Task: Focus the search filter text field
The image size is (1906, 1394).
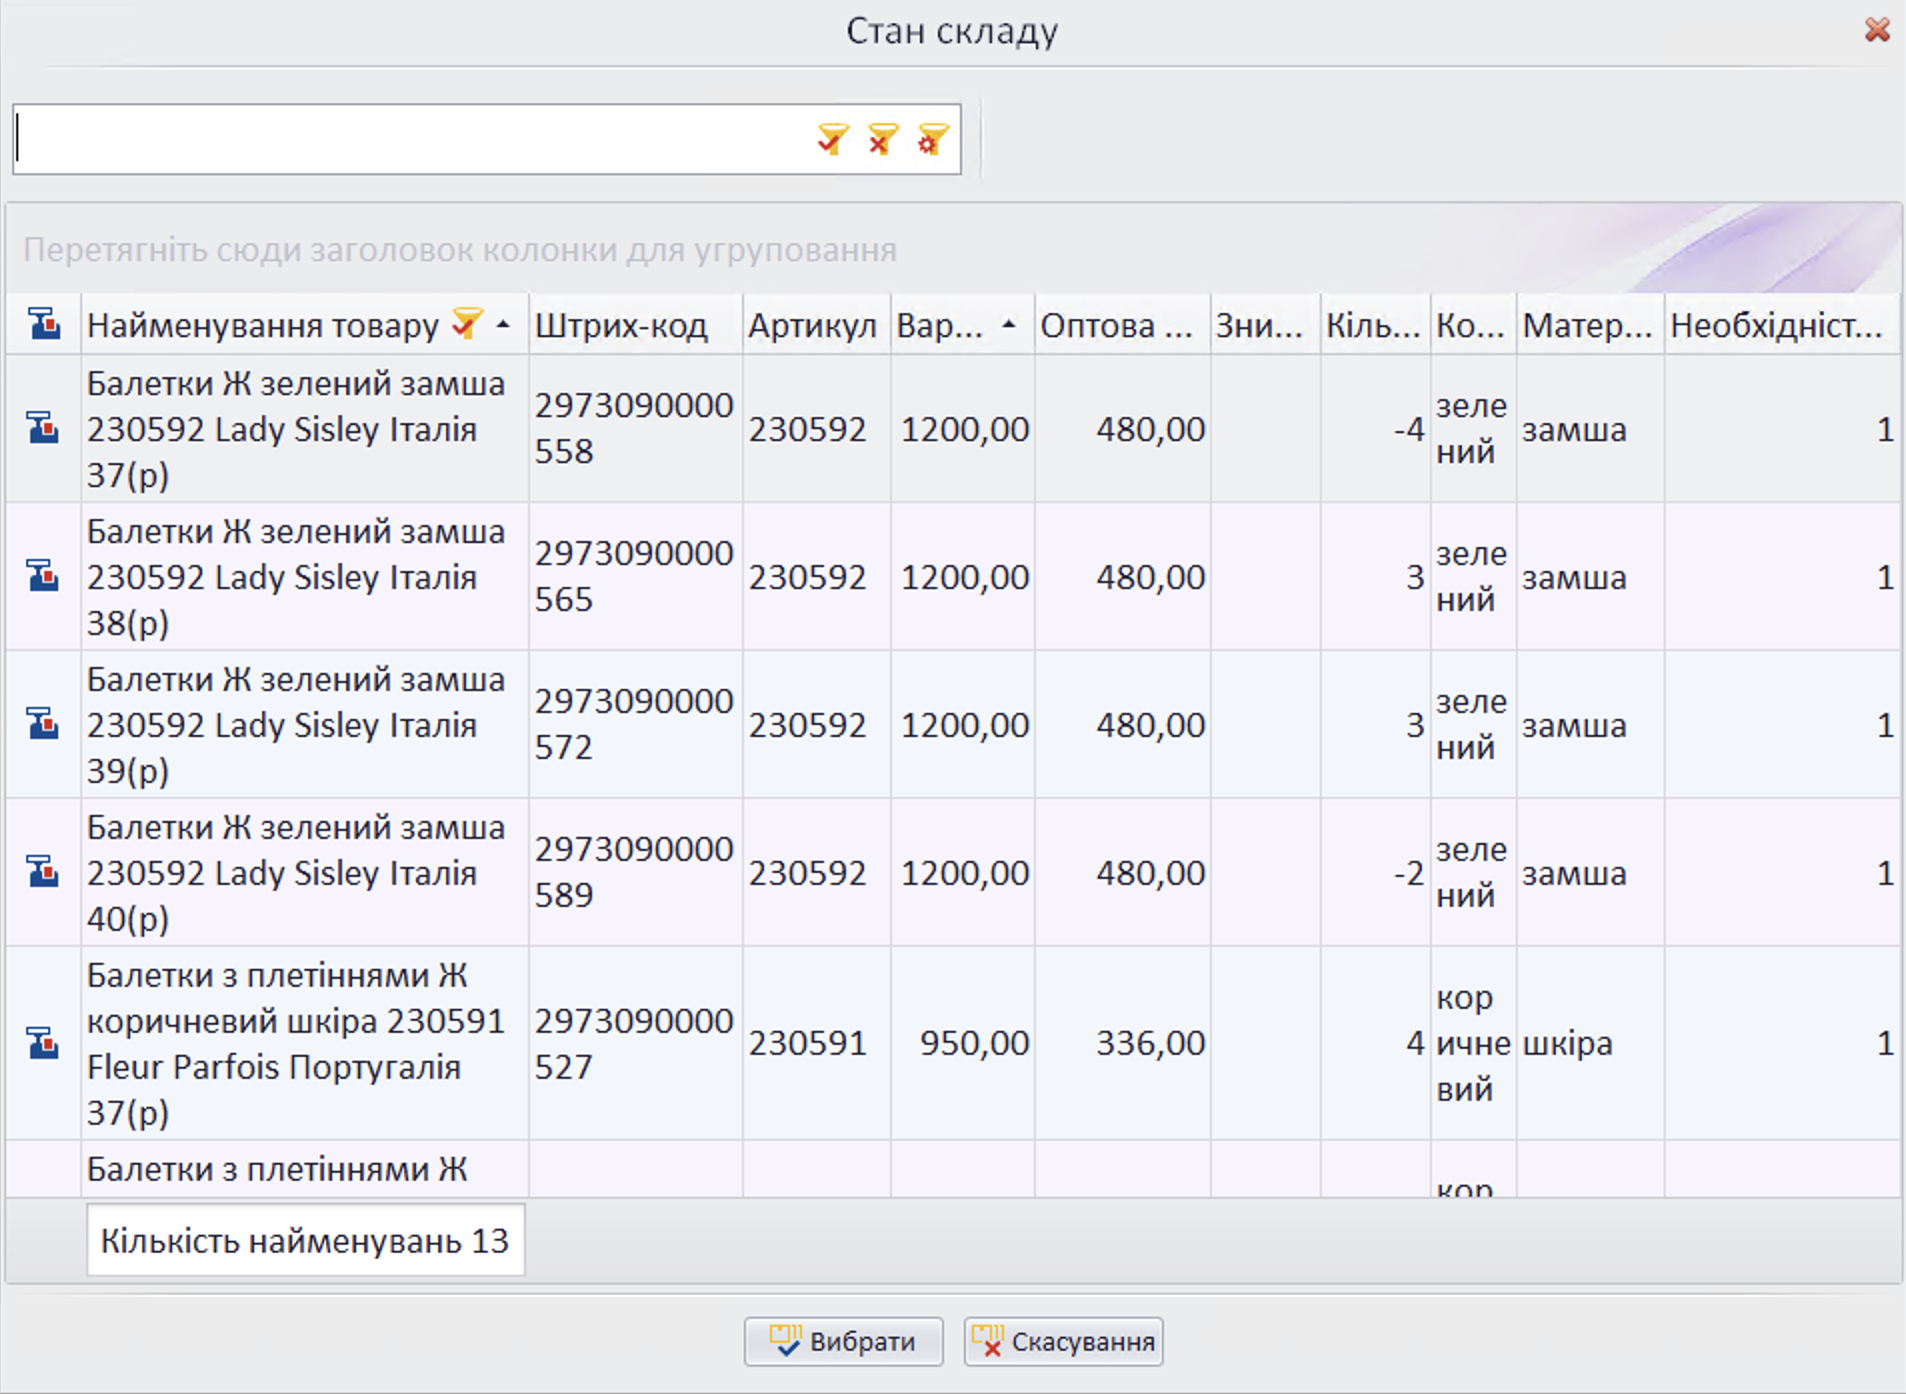Action: coord(410,139)
